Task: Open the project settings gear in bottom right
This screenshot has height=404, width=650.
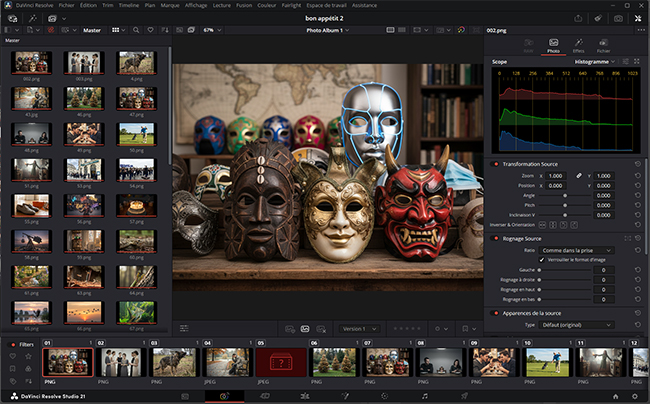Action: [635, 397]
